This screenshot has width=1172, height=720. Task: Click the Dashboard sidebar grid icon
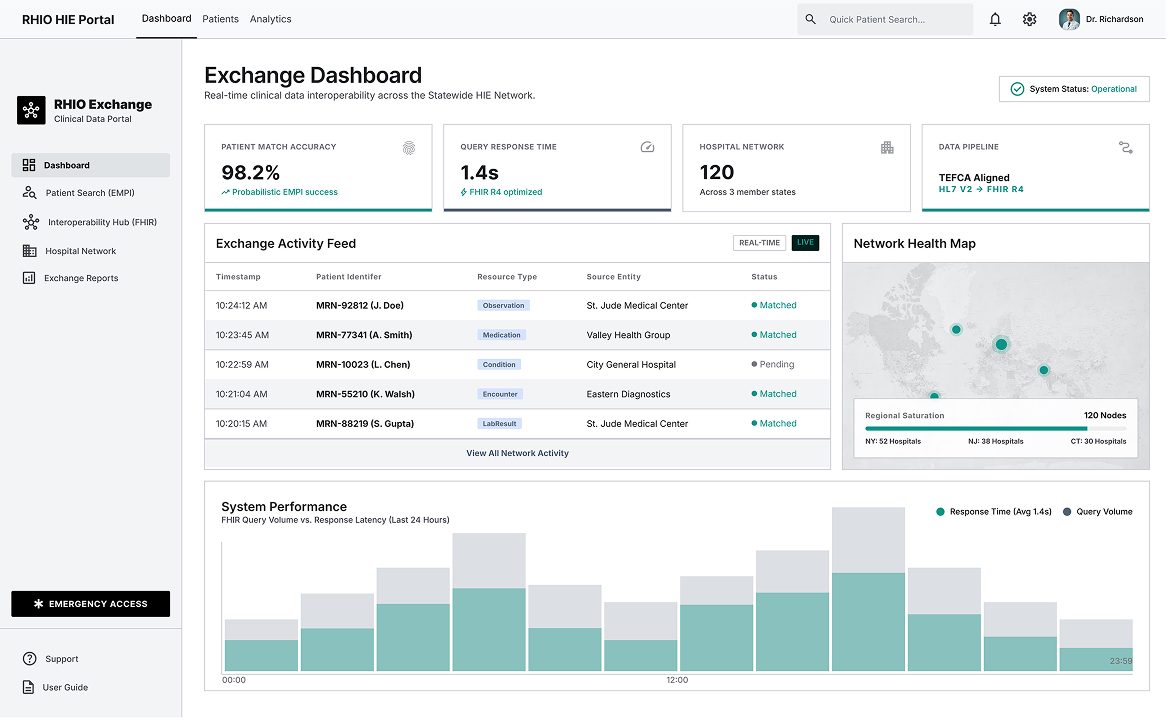coord(29,166)
